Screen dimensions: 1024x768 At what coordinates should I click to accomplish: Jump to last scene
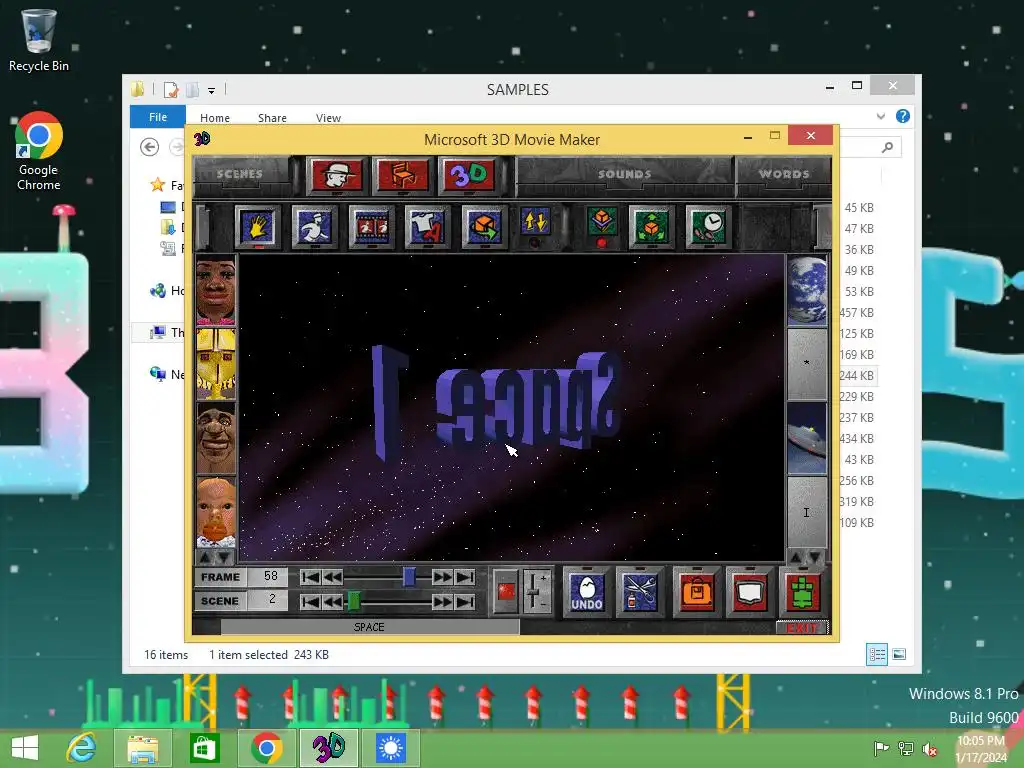[x=465, y=601]
